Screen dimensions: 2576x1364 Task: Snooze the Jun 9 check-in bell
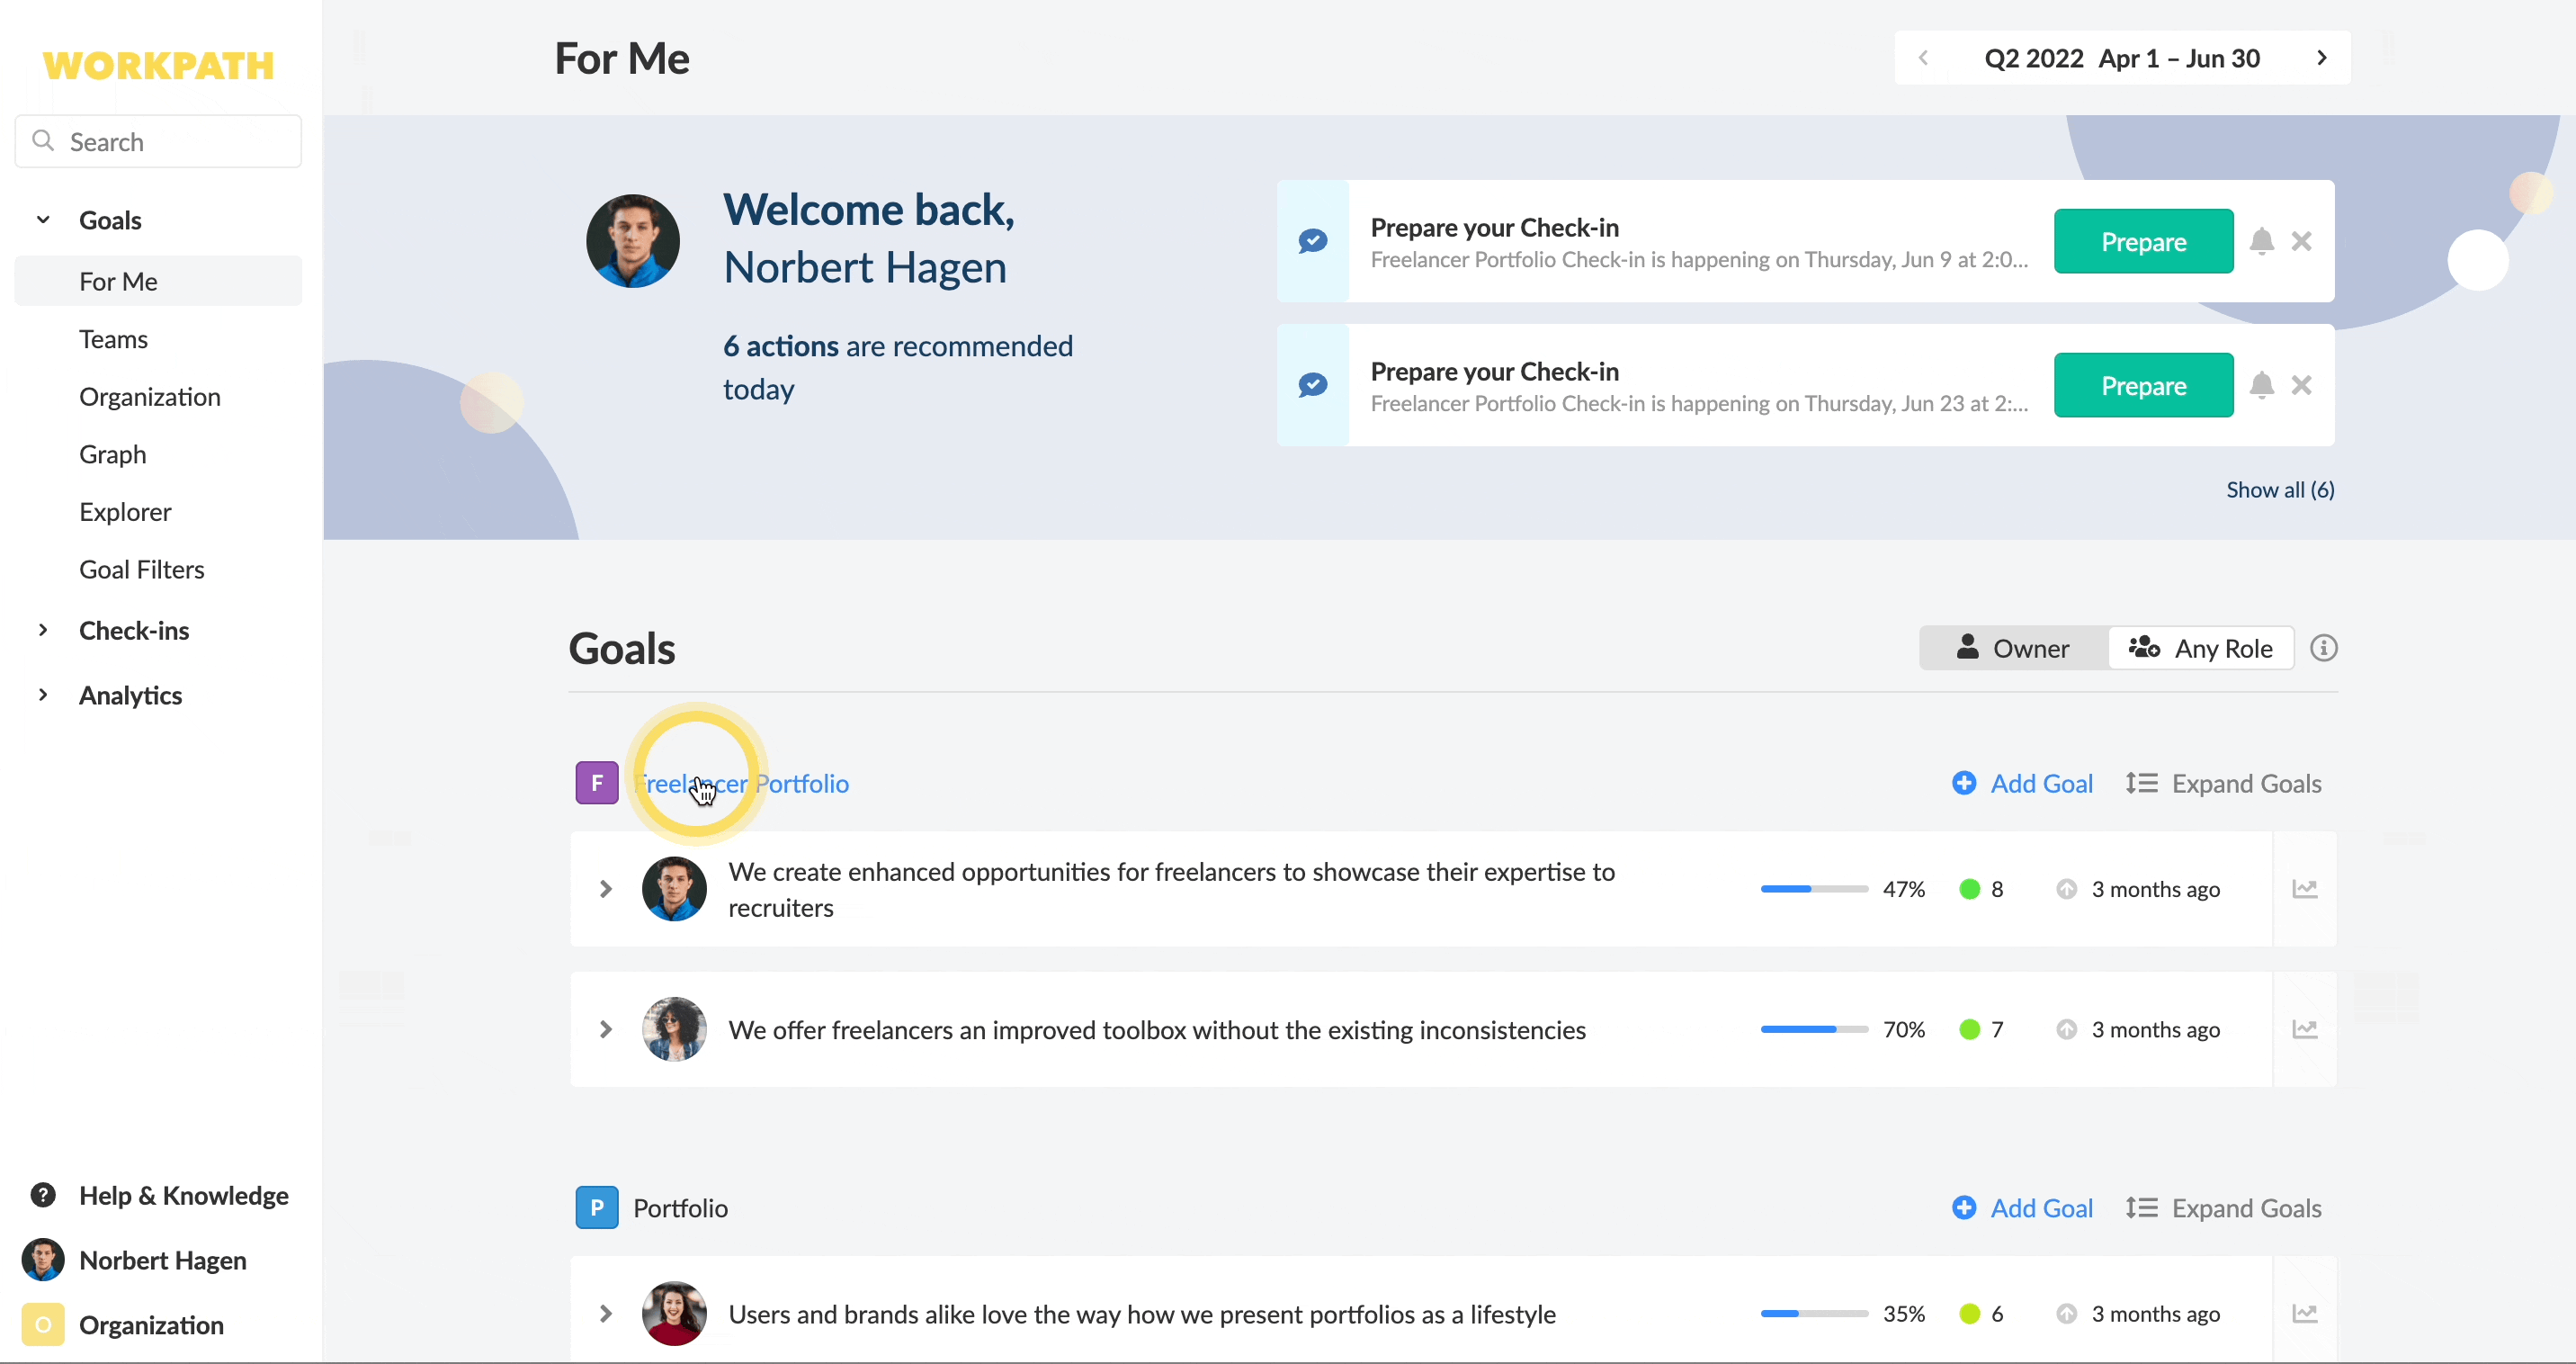[x=2262, y=241]
